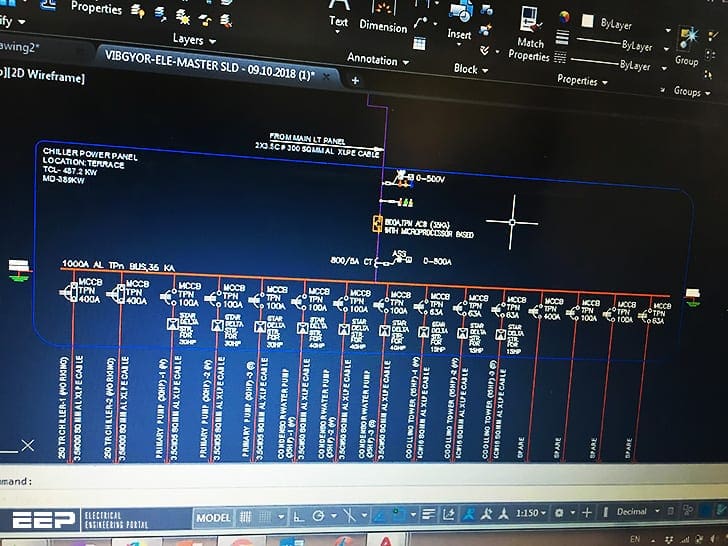
Task: Click the Object Color wheel icon
Action: pos(564,17)
